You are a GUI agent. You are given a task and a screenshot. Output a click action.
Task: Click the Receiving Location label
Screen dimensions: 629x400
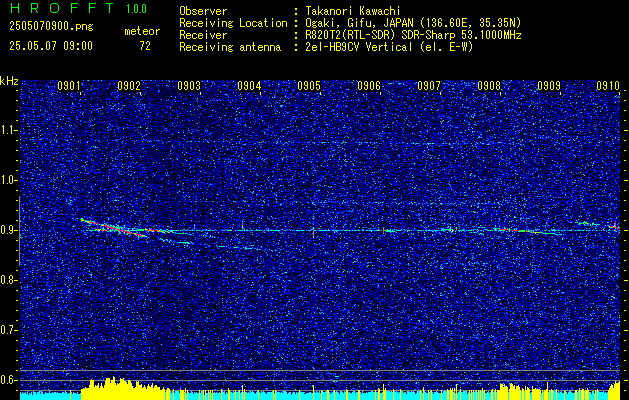pyautogui.click(x=233, y=23)
